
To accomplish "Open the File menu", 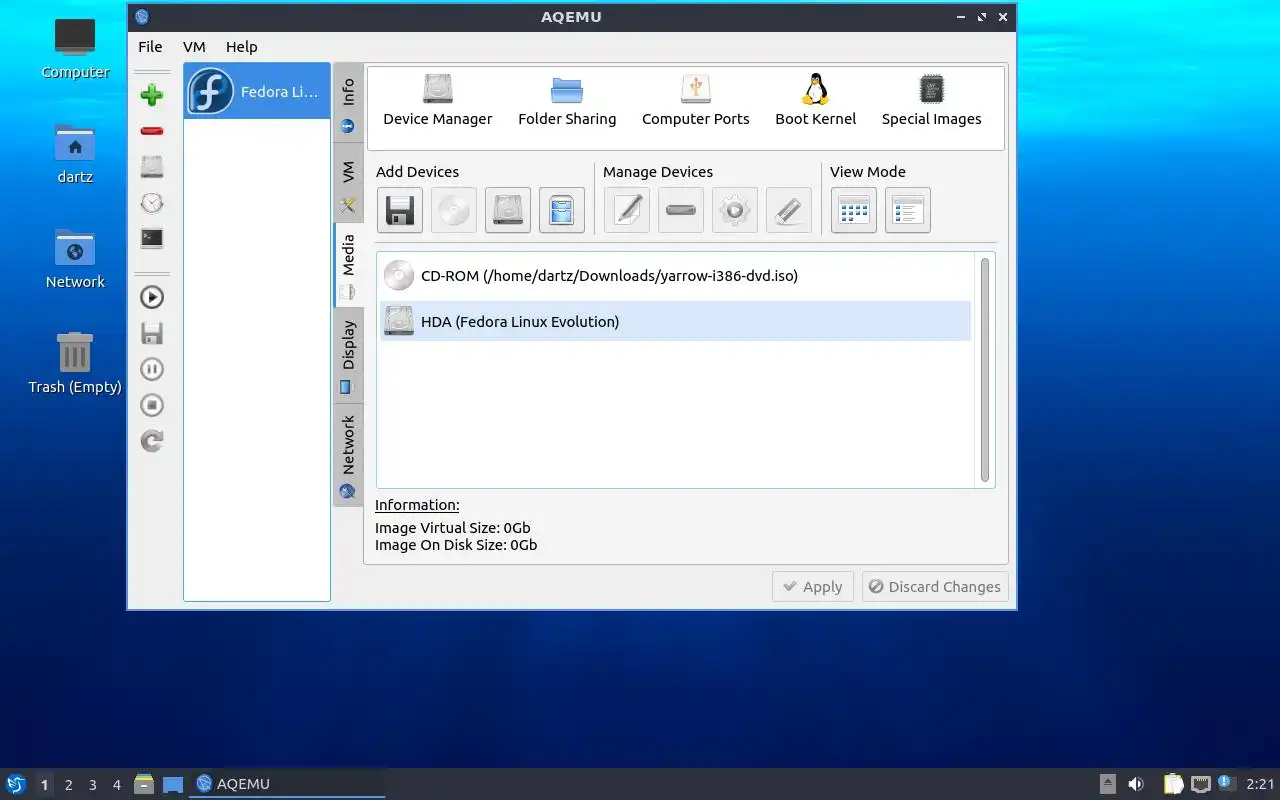I will point(150,46).
